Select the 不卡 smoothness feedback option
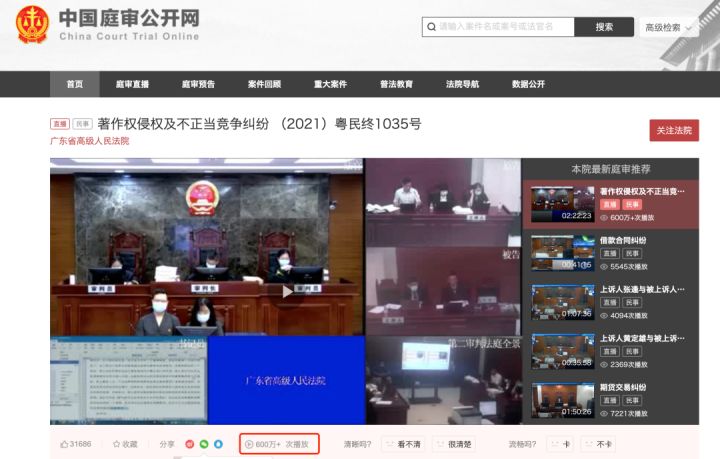Image resolution: width=720 pixels, height=459 pixels. (x=597, y=444)
